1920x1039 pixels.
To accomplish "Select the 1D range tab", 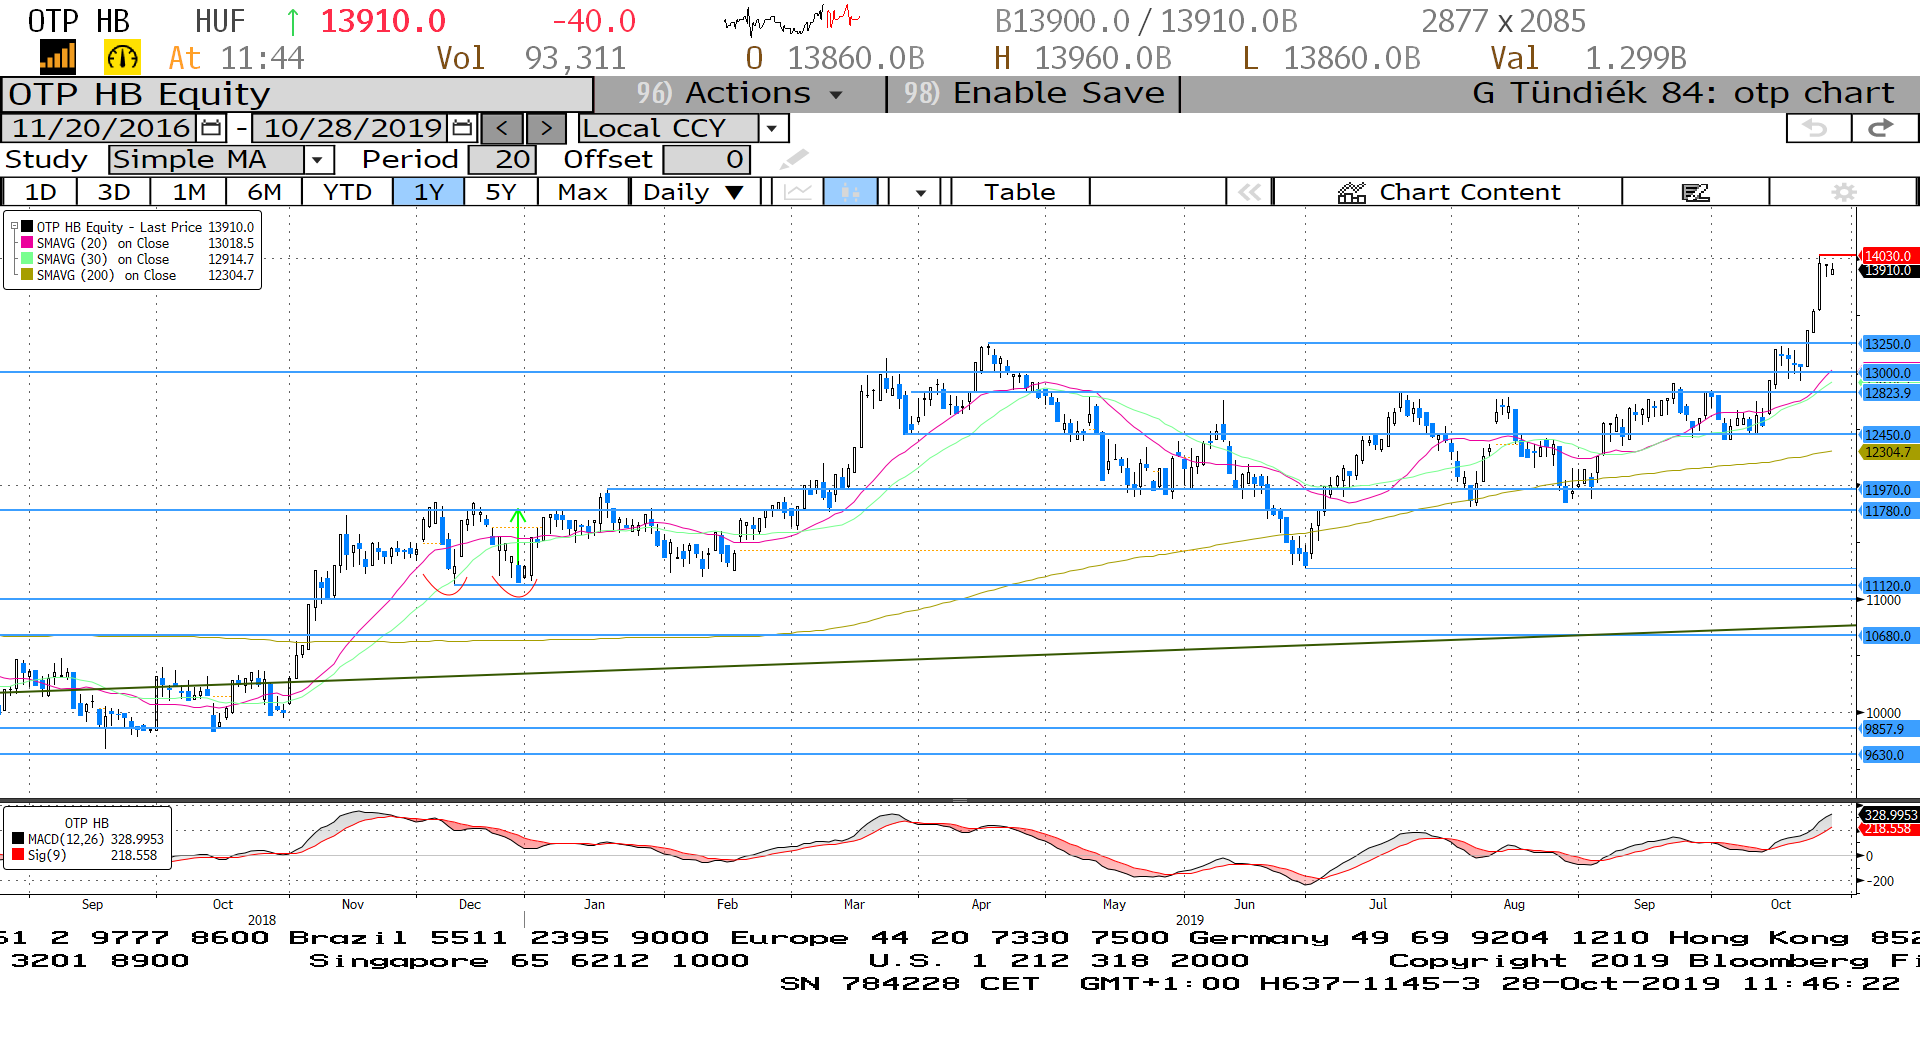I will tap(40, 192).
